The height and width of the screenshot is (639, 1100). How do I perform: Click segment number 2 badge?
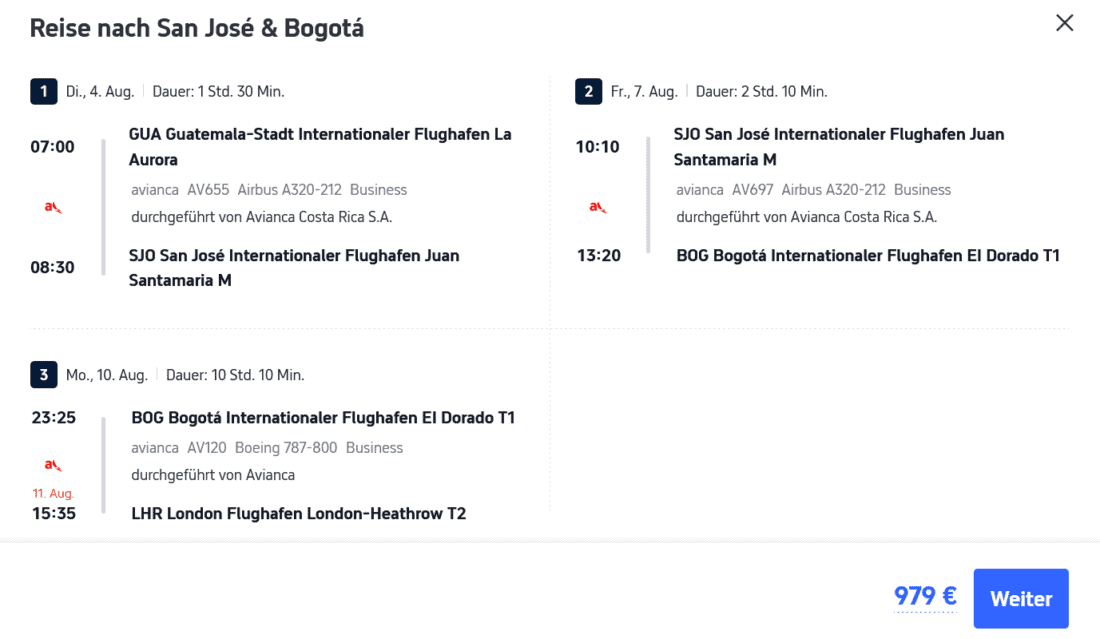click(x=588, y=92)
